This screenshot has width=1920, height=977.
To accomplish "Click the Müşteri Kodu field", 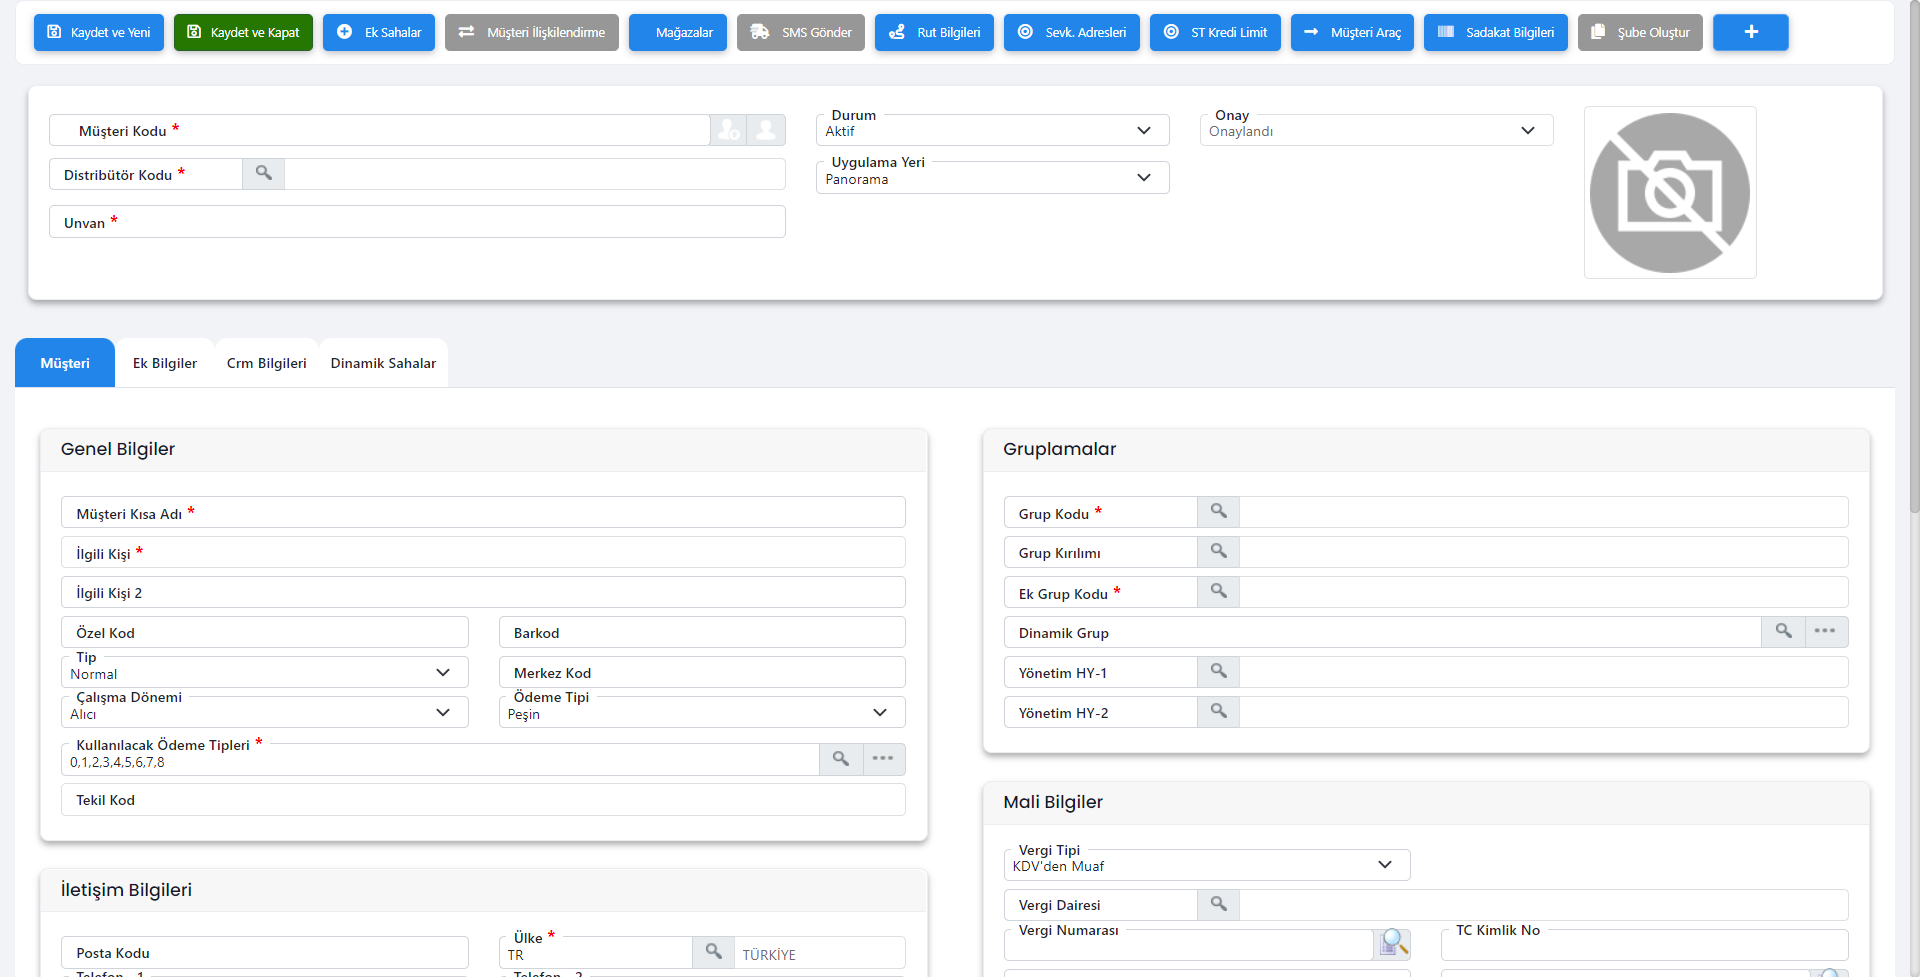I will [380, 130].
